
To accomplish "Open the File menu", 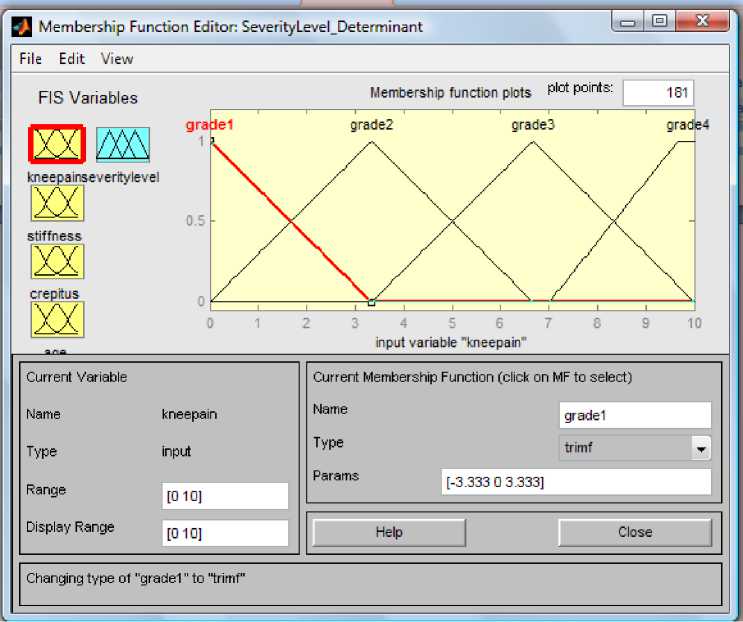I will coord(30,59).
